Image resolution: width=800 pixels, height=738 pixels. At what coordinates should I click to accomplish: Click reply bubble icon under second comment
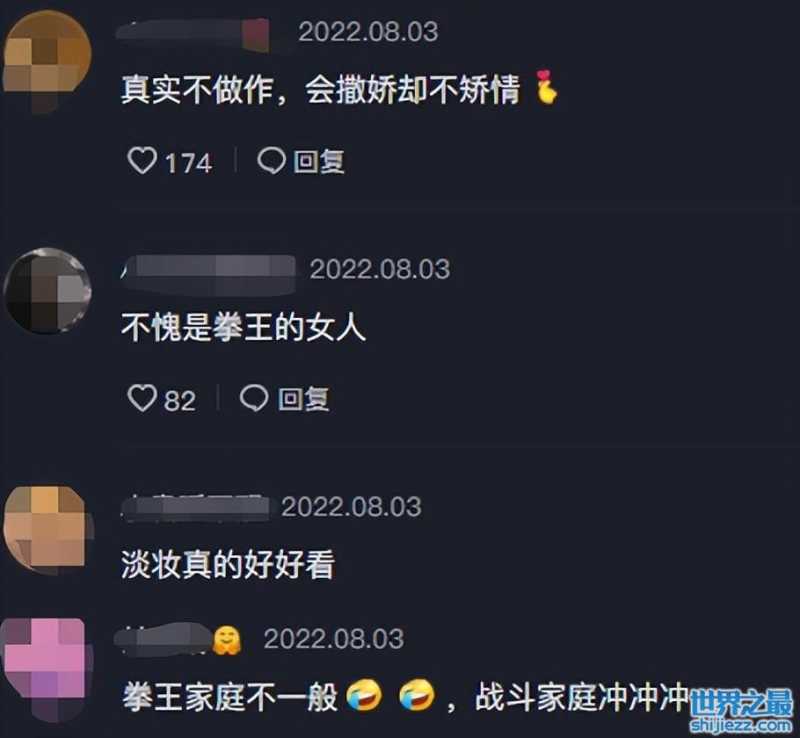254,398
